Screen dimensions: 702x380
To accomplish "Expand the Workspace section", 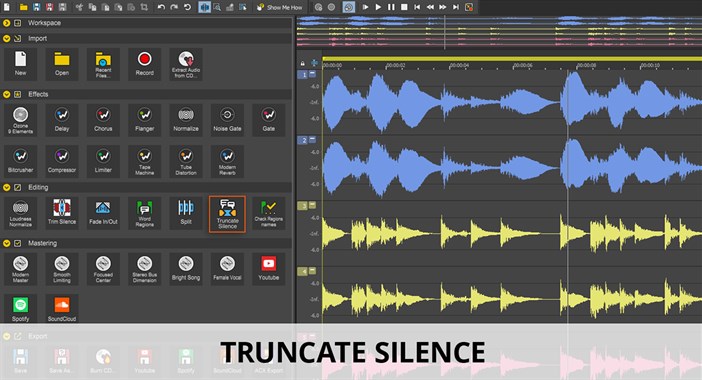I will point(6,23).
